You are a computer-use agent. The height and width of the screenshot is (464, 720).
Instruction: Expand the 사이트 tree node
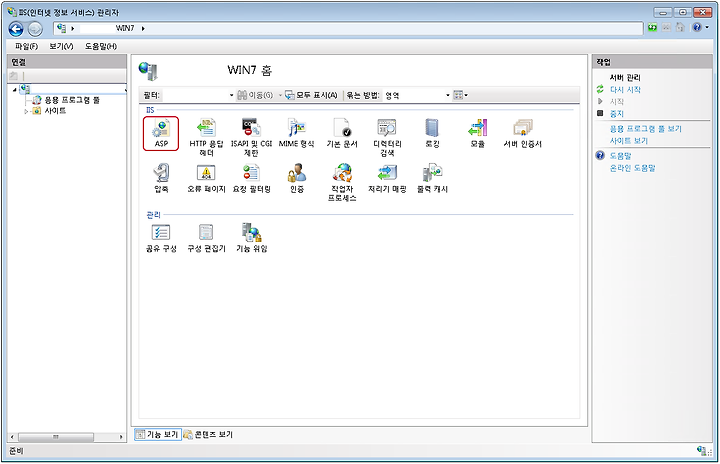[26, 111]
